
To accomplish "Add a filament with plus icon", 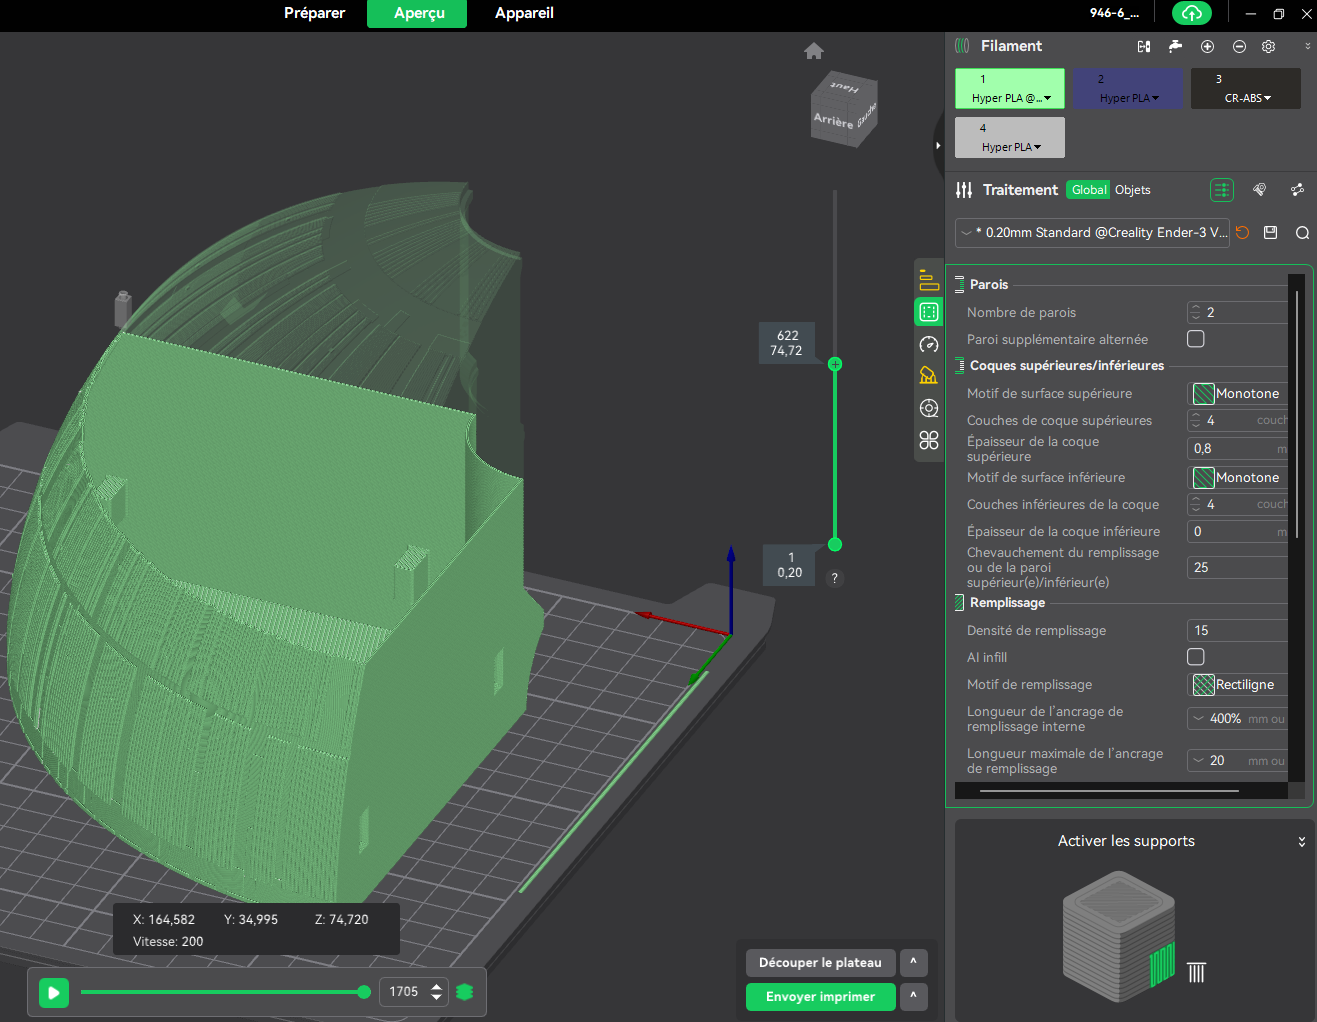I will click(1207, 46).
